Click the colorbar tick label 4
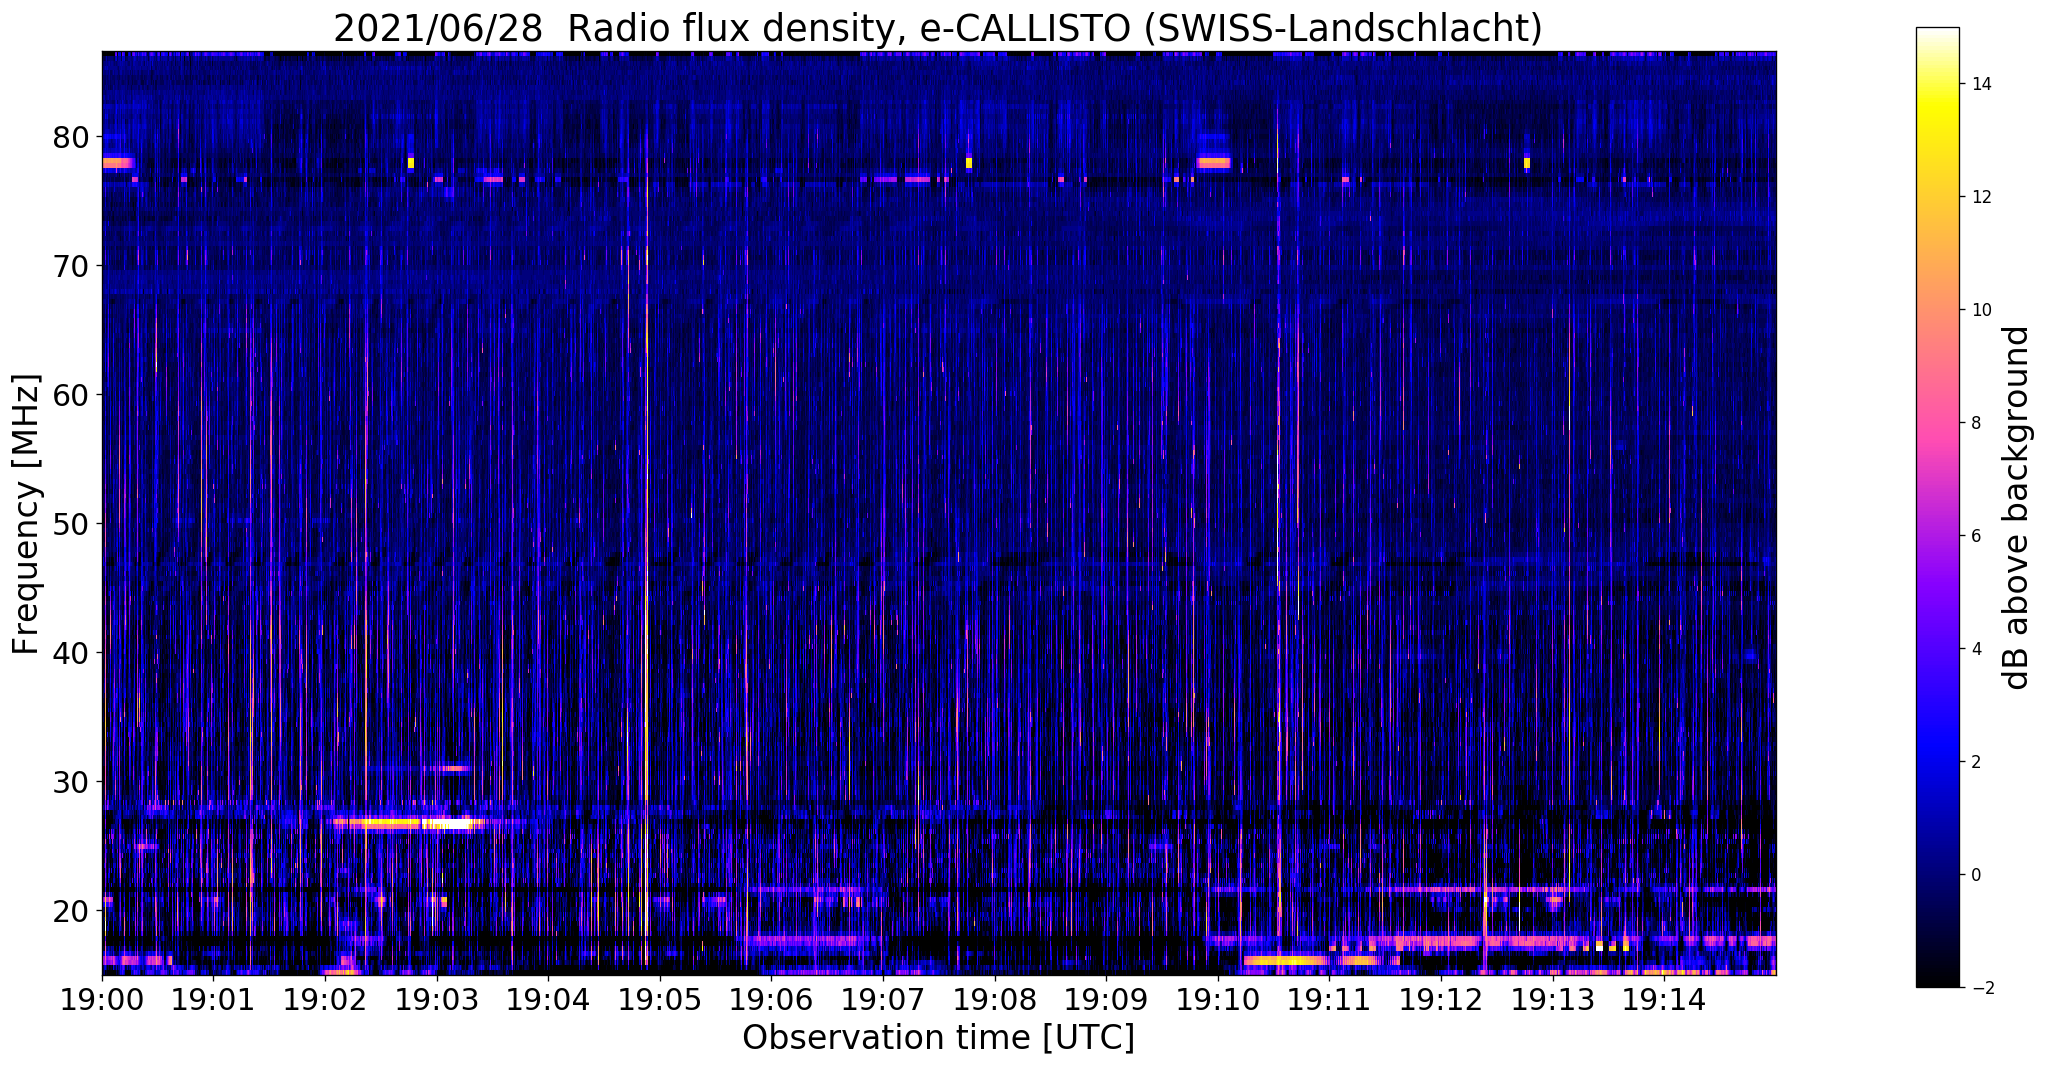Viewport: 2047px width, 1067px height. pyautogui.click(x=1974, y=649)
